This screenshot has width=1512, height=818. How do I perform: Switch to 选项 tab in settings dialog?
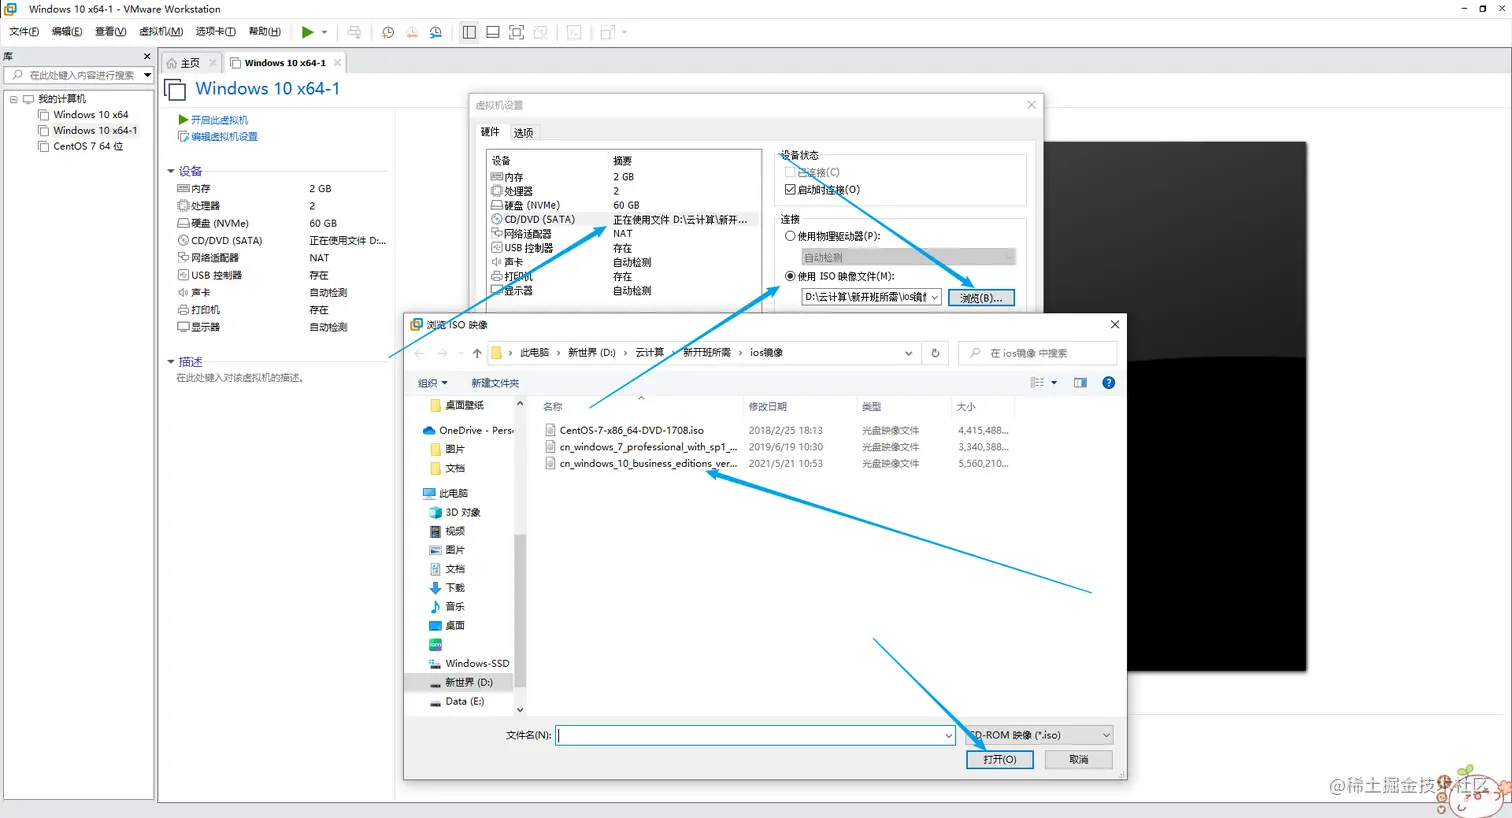coord(523,133)
